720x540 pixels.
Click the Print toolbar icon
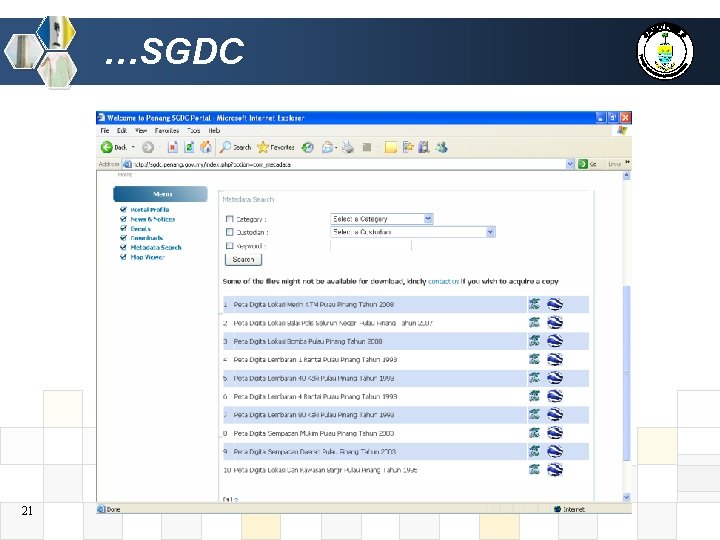coord(348,147)
